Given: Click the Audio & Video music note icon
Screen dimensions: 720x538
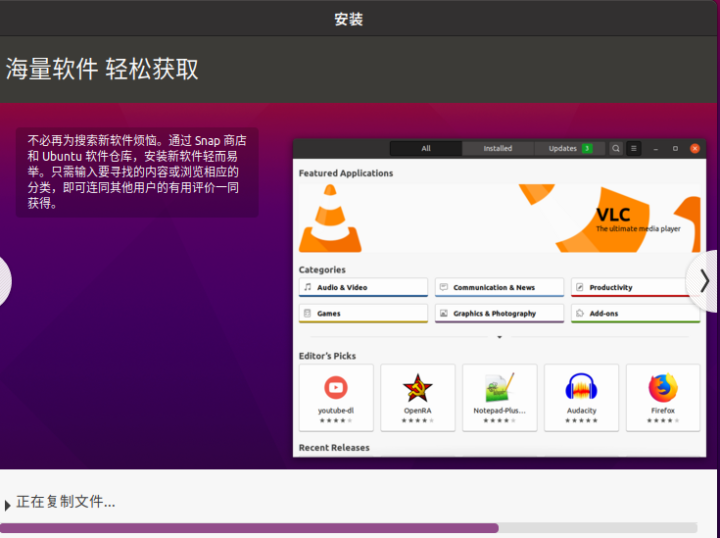Looking at the screenshot, I should tap(308, 287).
